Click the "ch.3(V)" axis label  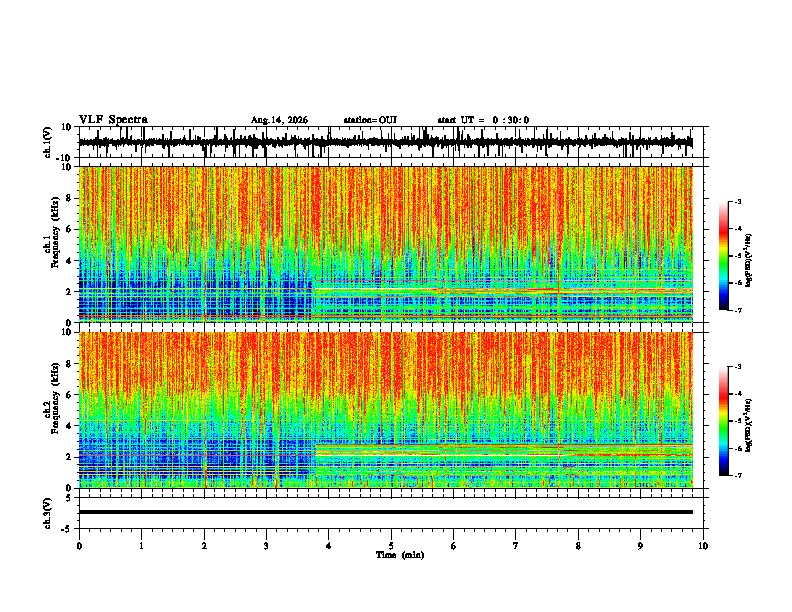(48, 513)
